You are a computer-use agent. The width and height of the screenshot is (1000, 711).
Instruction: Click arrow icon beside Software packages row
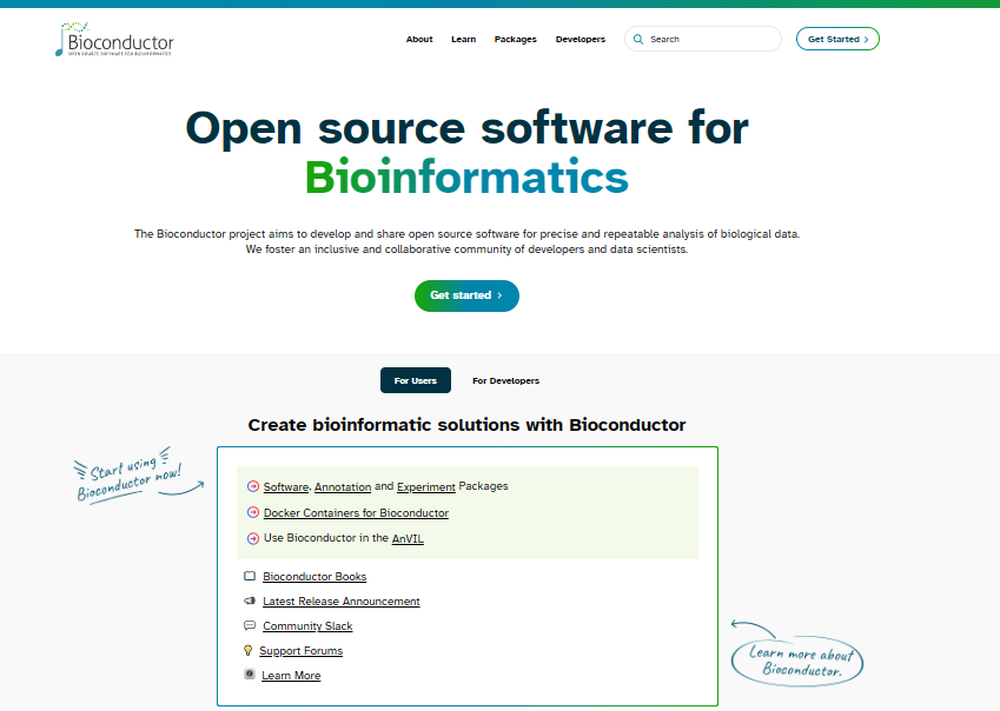[x=253, y=487]
